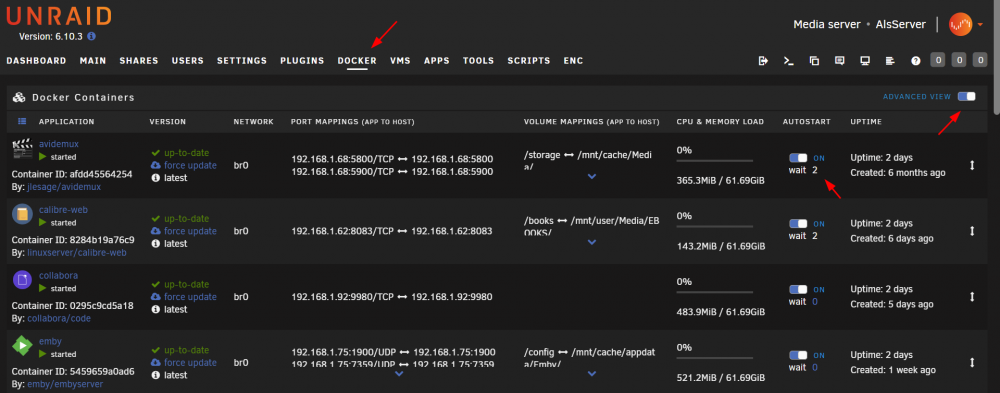
Task: Toggle autostart for calibre-web
Action: point(798,223)
